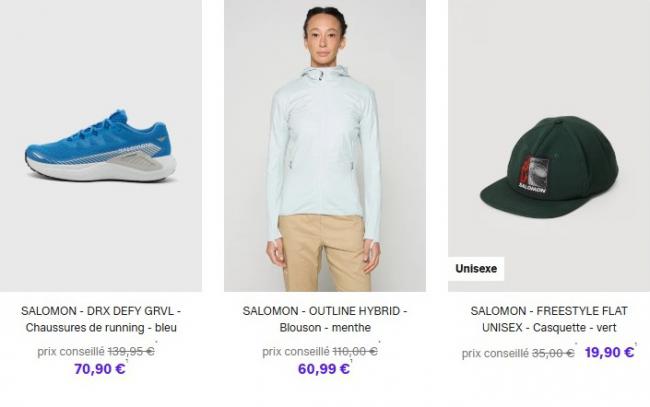Click the crossed-out 35,00 € price

(553, 353)
